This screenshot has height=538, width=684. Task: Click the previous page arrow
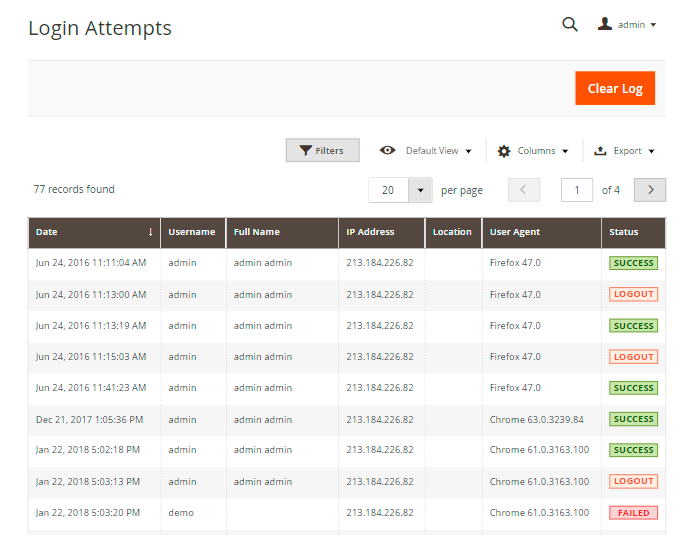524,190
